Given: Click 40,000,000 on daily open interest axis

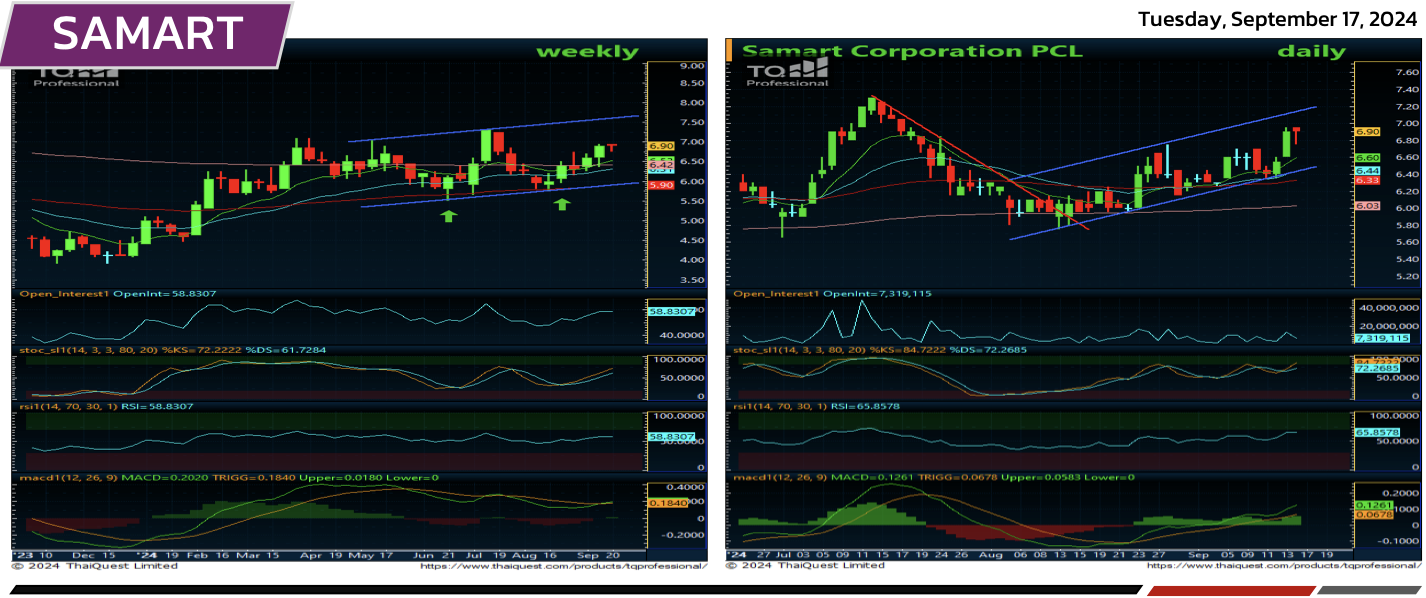Looking at the screenshot, I should tap(1387, 307).
